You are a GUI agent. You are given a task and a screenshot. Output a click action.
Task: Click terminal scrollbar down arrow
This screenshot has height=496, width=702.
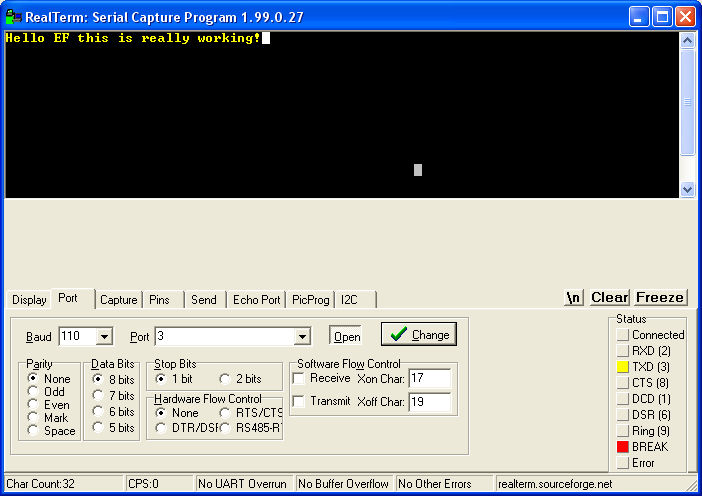click(x=687, y=189)
